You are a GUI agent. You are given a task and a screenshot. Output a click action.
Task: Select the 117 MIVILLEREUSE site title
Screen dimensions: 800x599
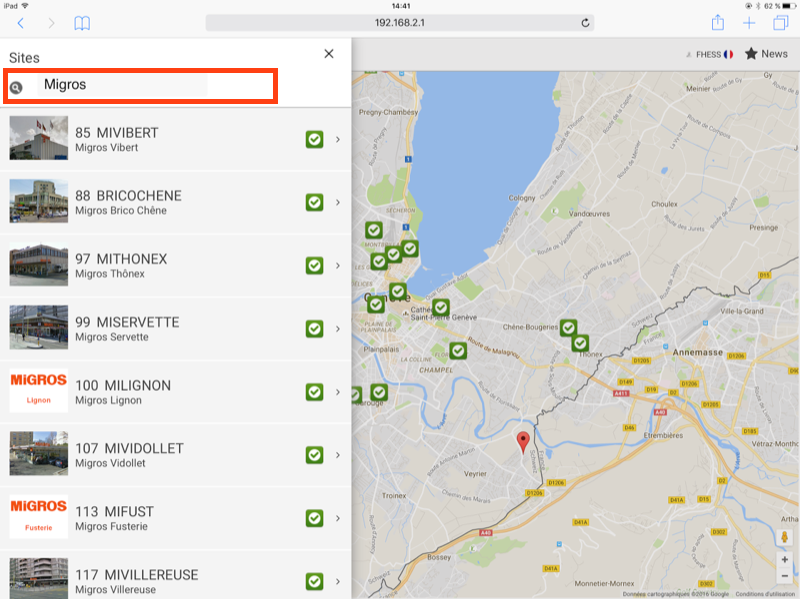click(137, 575)
